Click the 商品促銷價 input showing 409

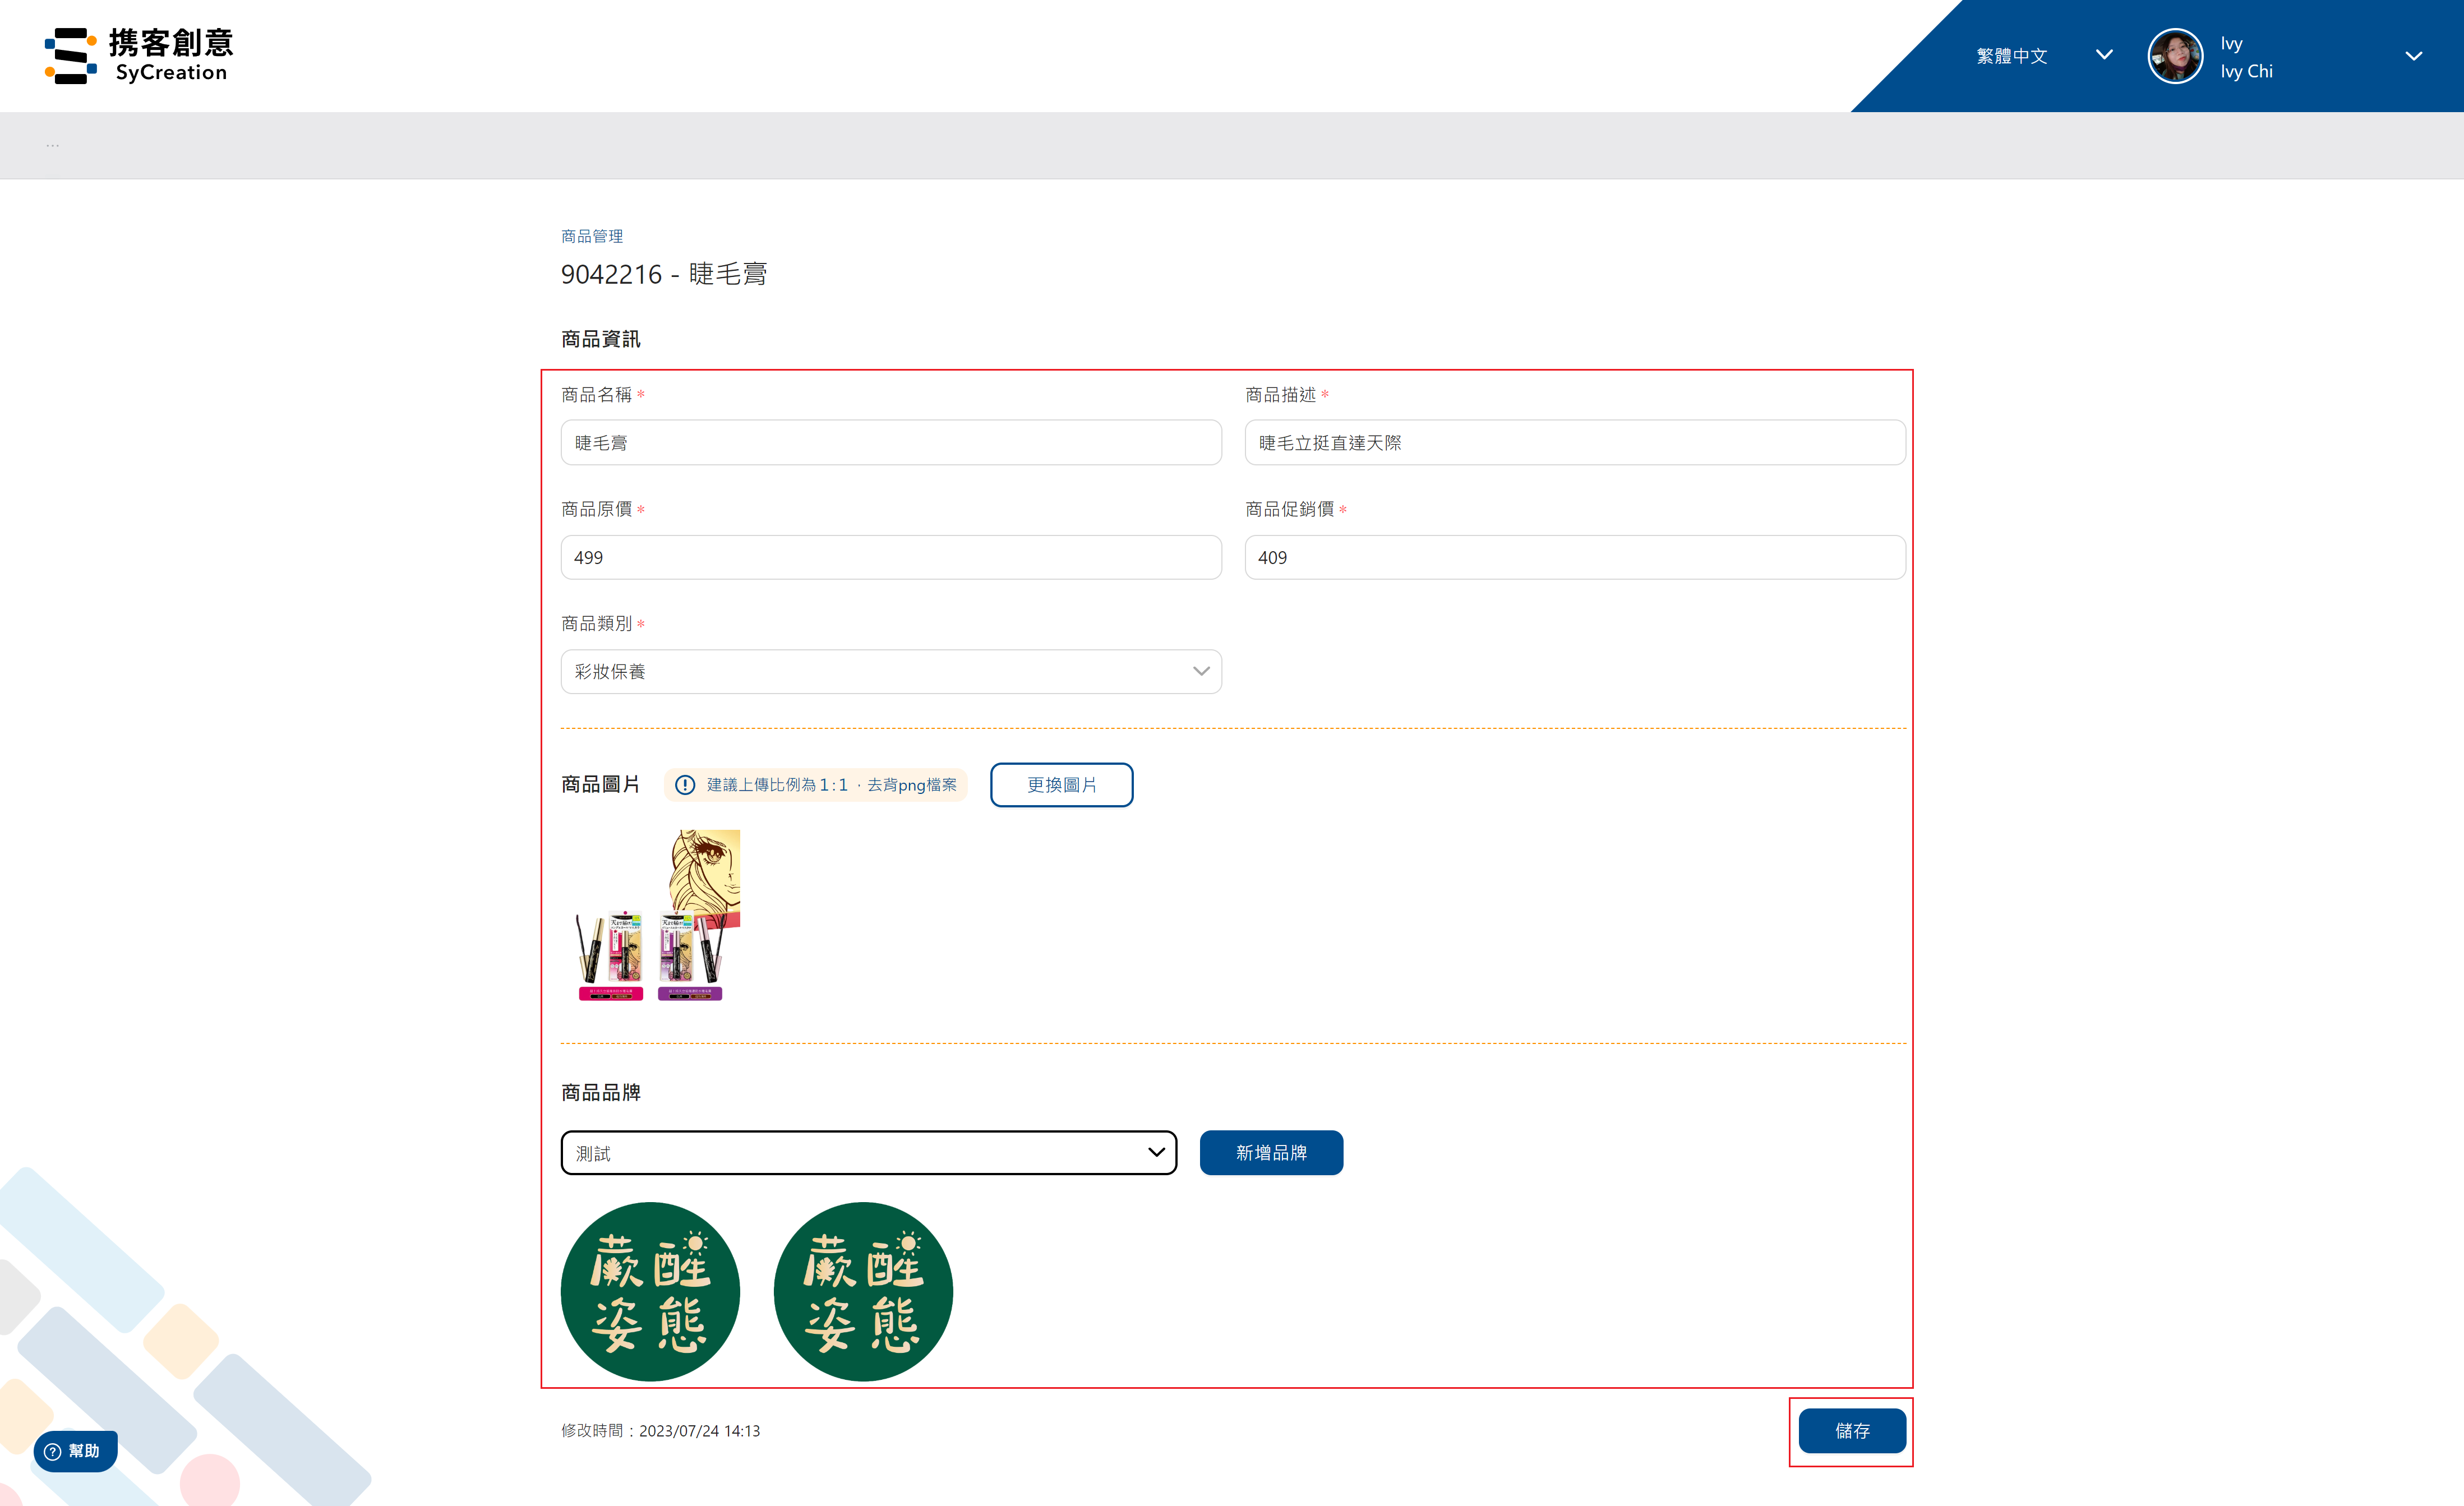pos(1574,558)
